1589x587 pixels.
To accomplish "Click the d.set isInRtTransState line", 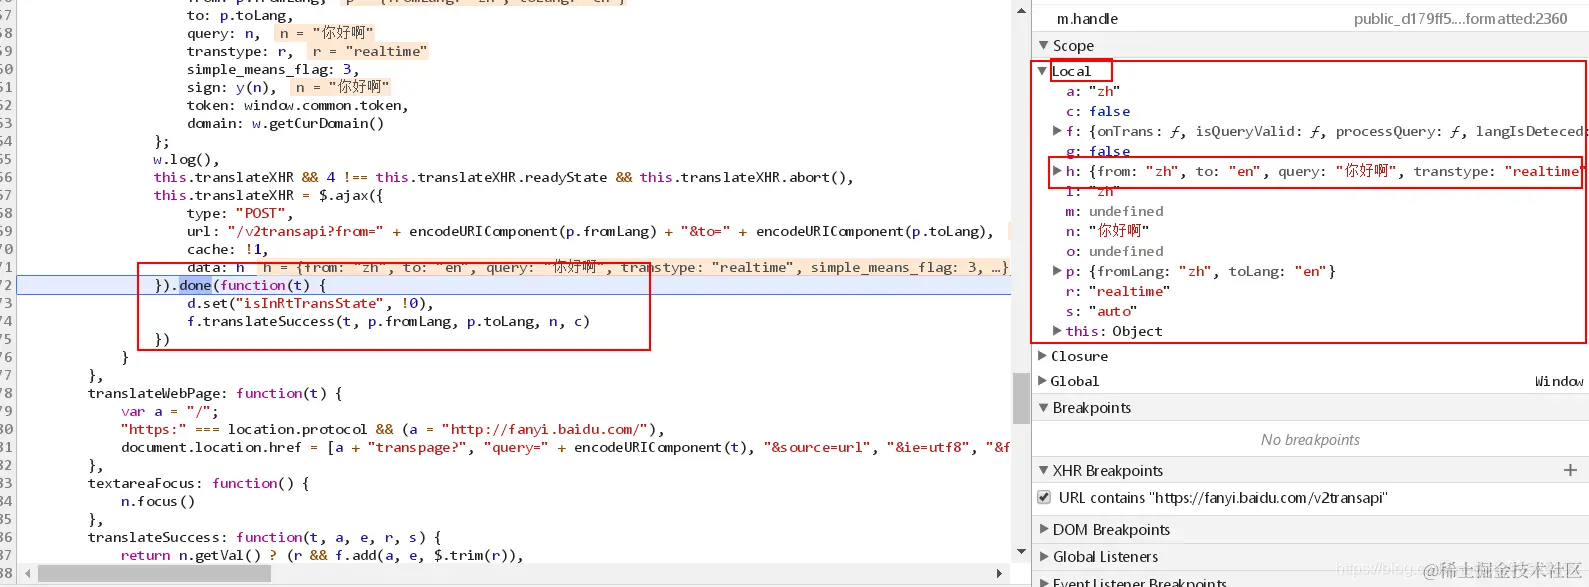I will [310, 303].
